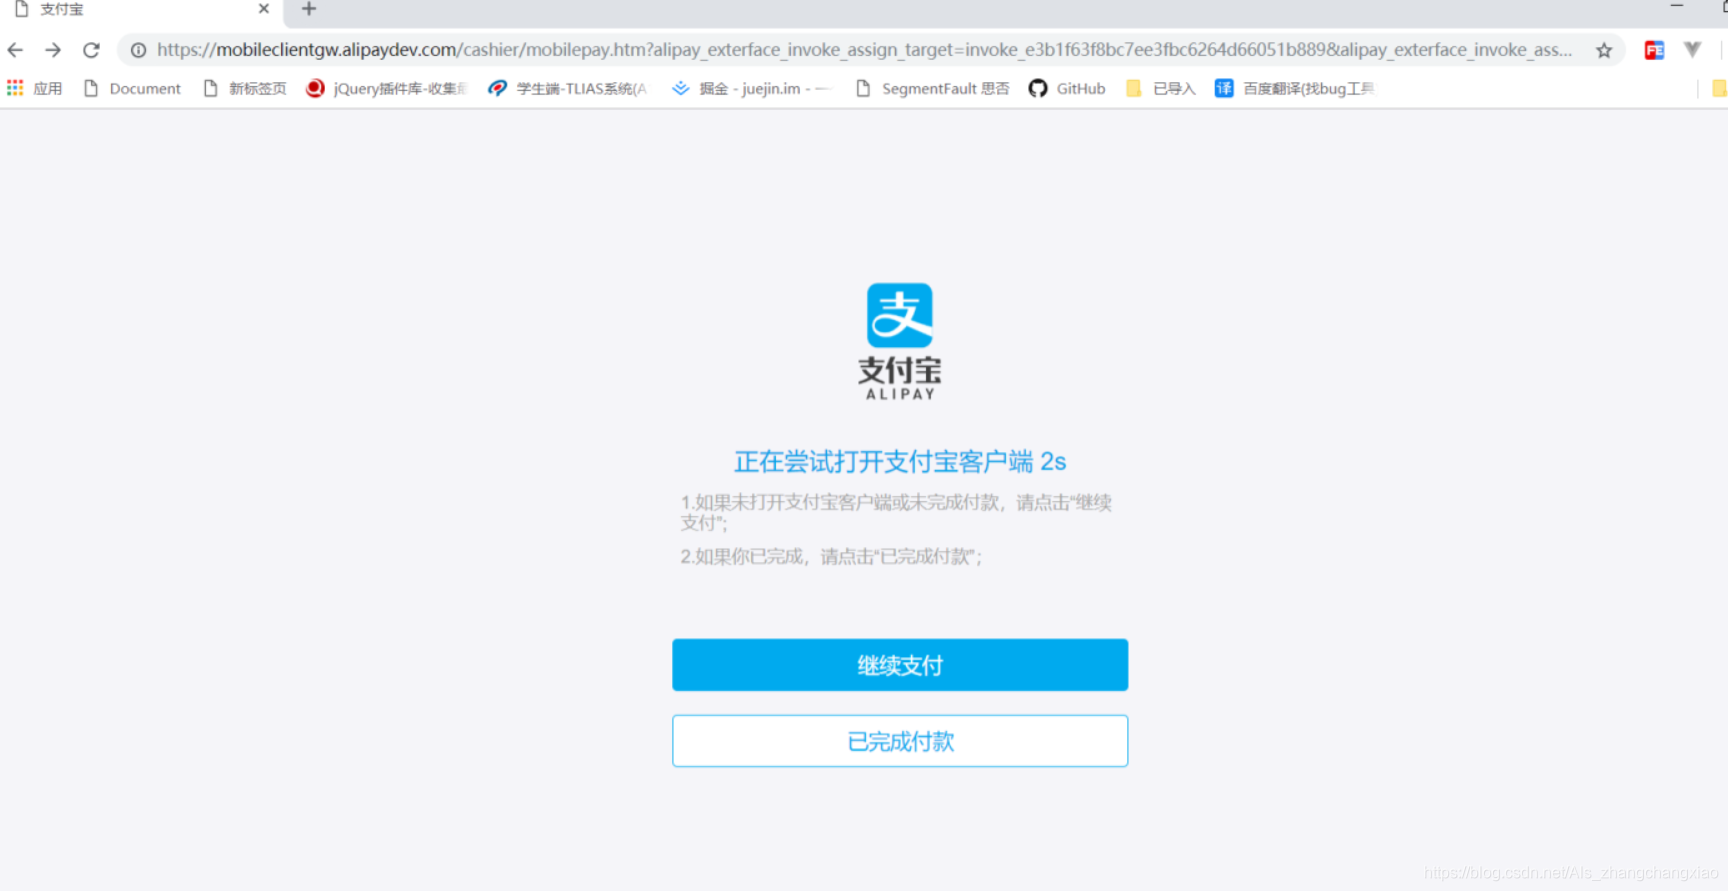The image size is (1728, 891).
Task: Click the 继续支付 button
Action: pyautogui.click(x=900, y=665)
